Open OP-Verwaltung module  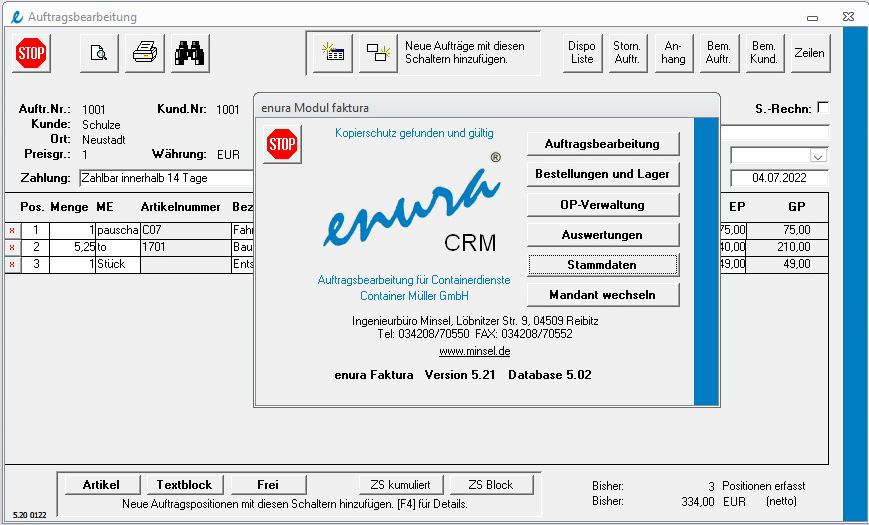coord(602,205)
